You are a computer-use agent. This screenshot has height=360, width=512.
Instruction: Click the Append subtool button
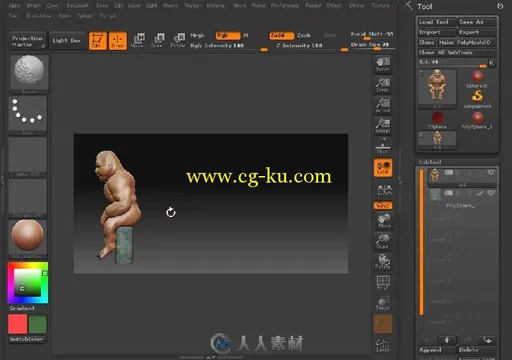[x=437, y=350]
